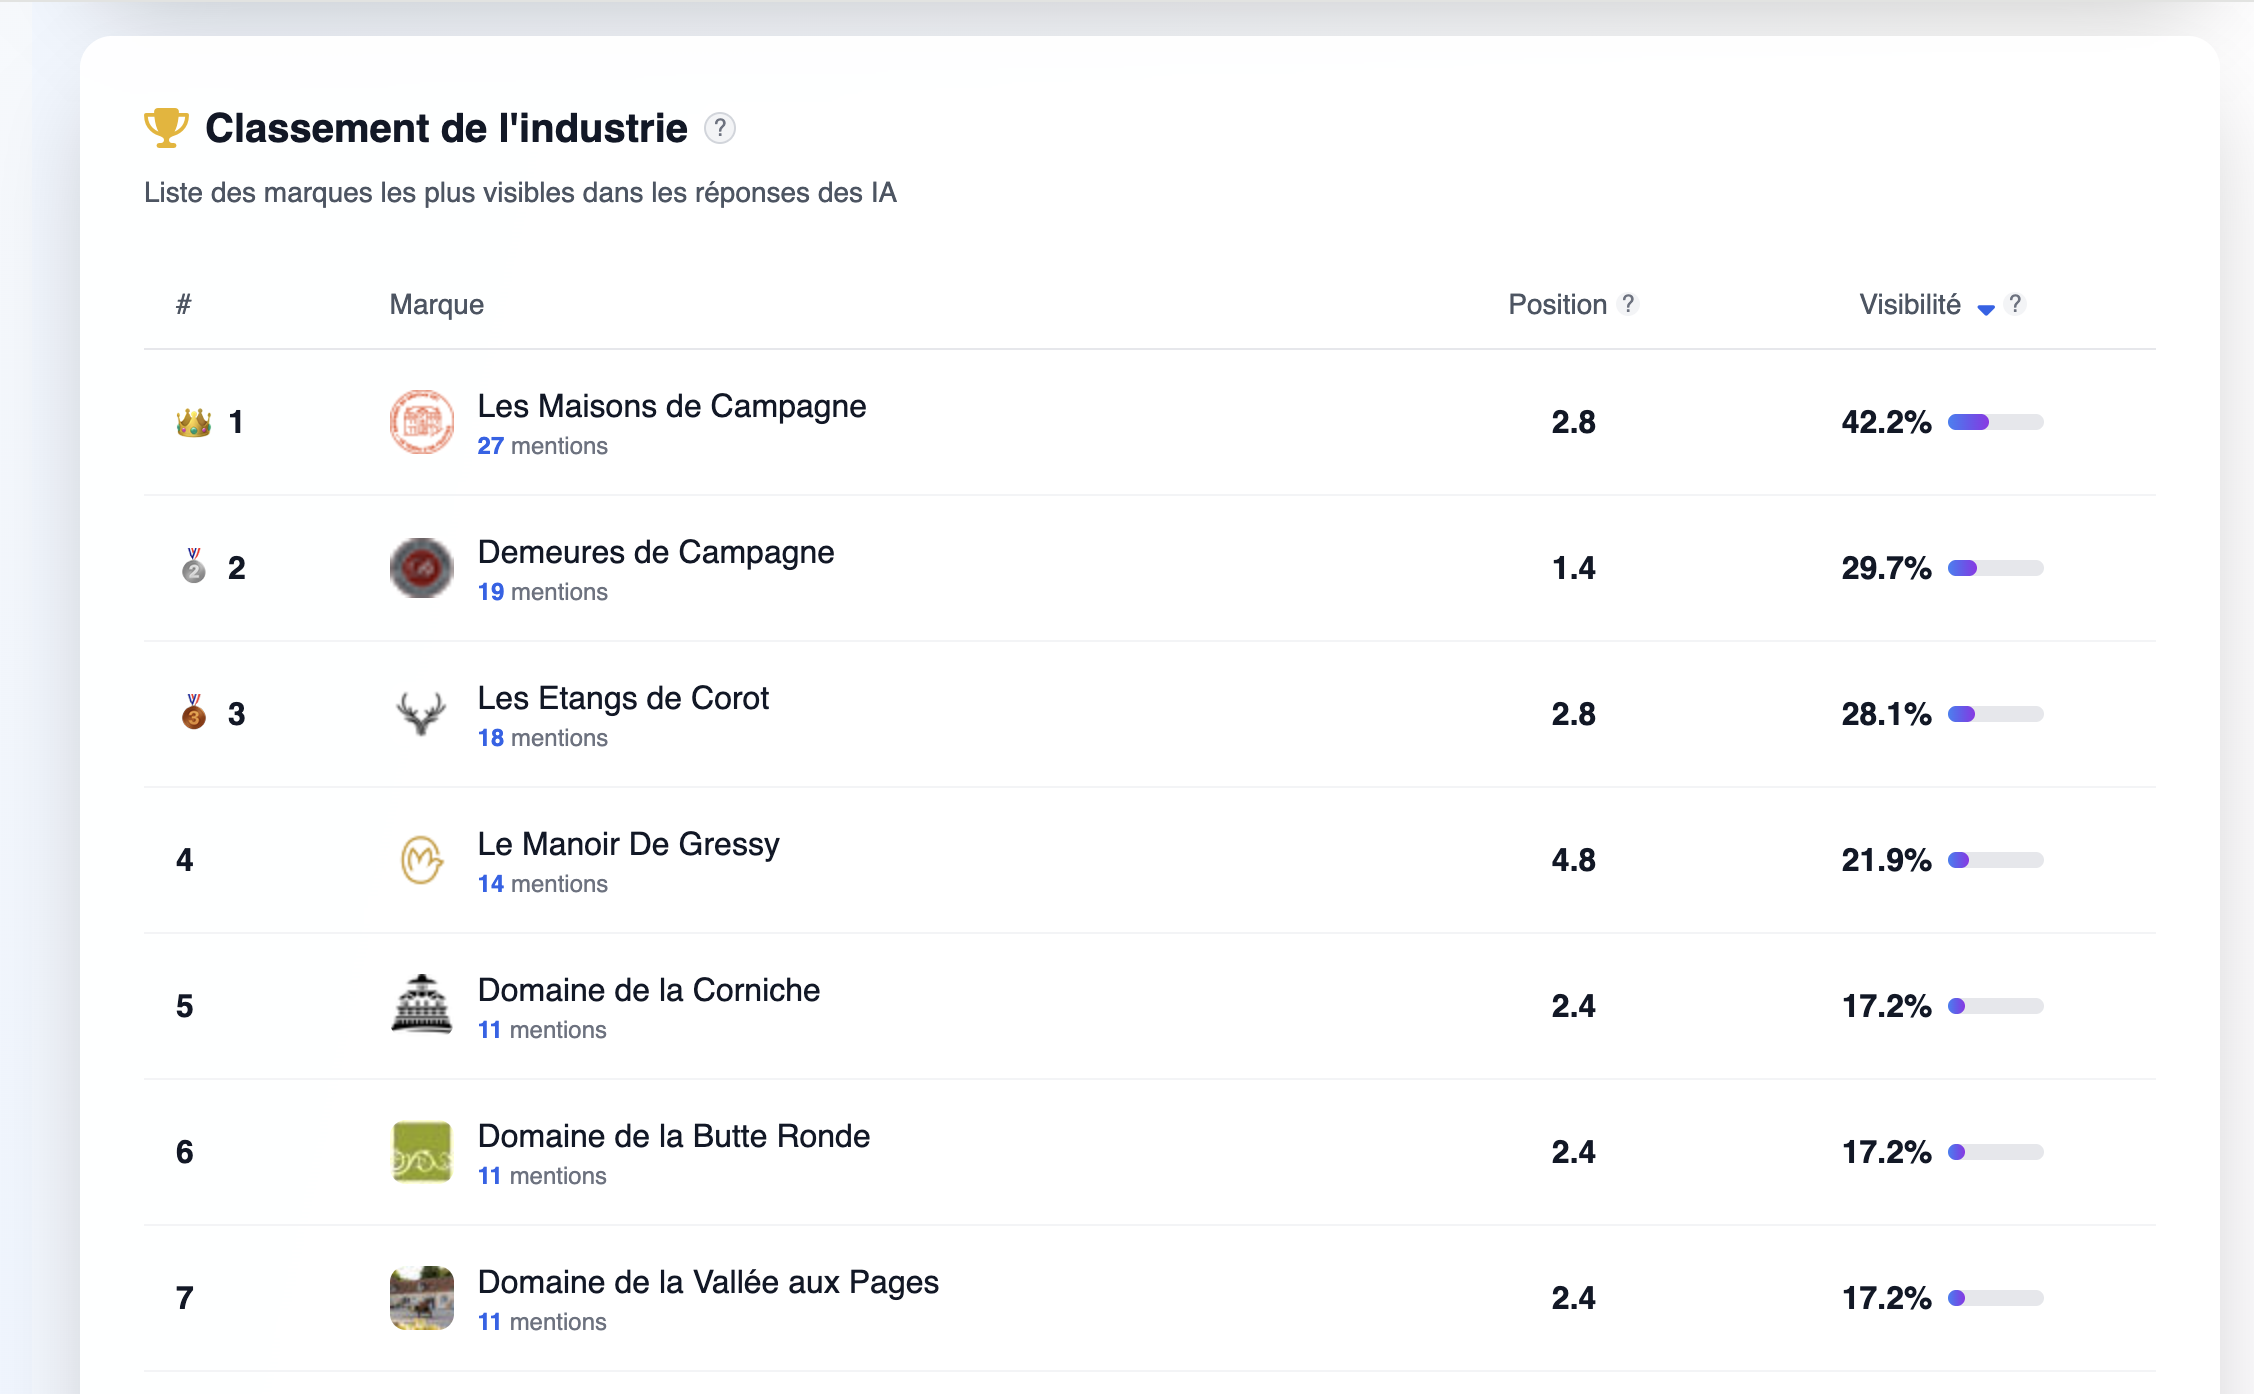Viewport: 2254px width, 1394px height.
Task: Open the Les Maisons de Campagne brand
Action: [x=671, y=406]
